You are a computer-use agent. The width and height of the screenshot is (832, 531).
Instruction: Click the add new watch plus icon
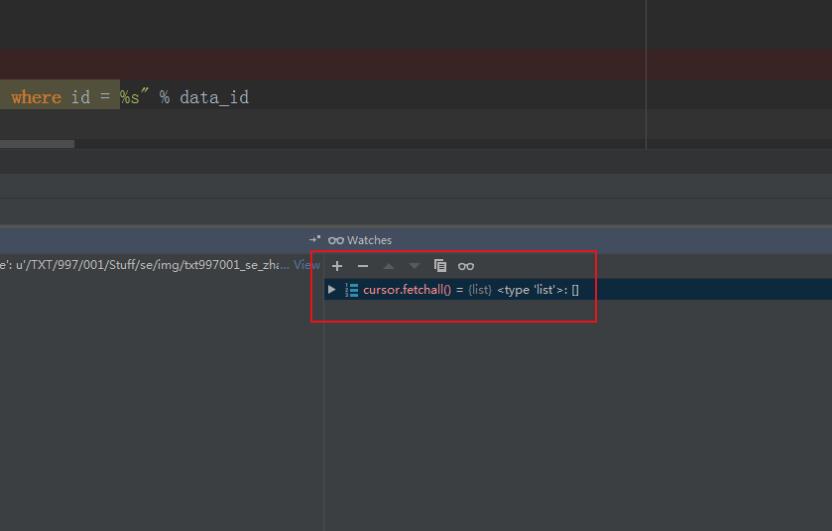[x=337, y=266]
